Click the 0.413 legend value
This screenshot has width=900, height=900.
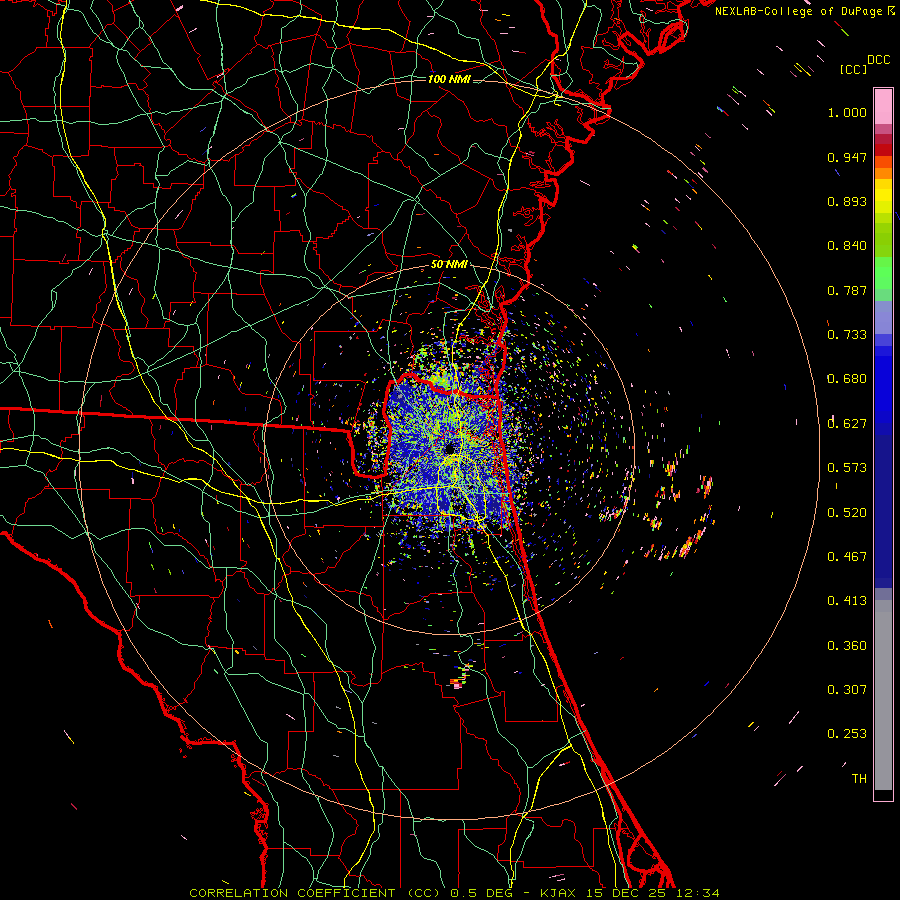(847, 601)
